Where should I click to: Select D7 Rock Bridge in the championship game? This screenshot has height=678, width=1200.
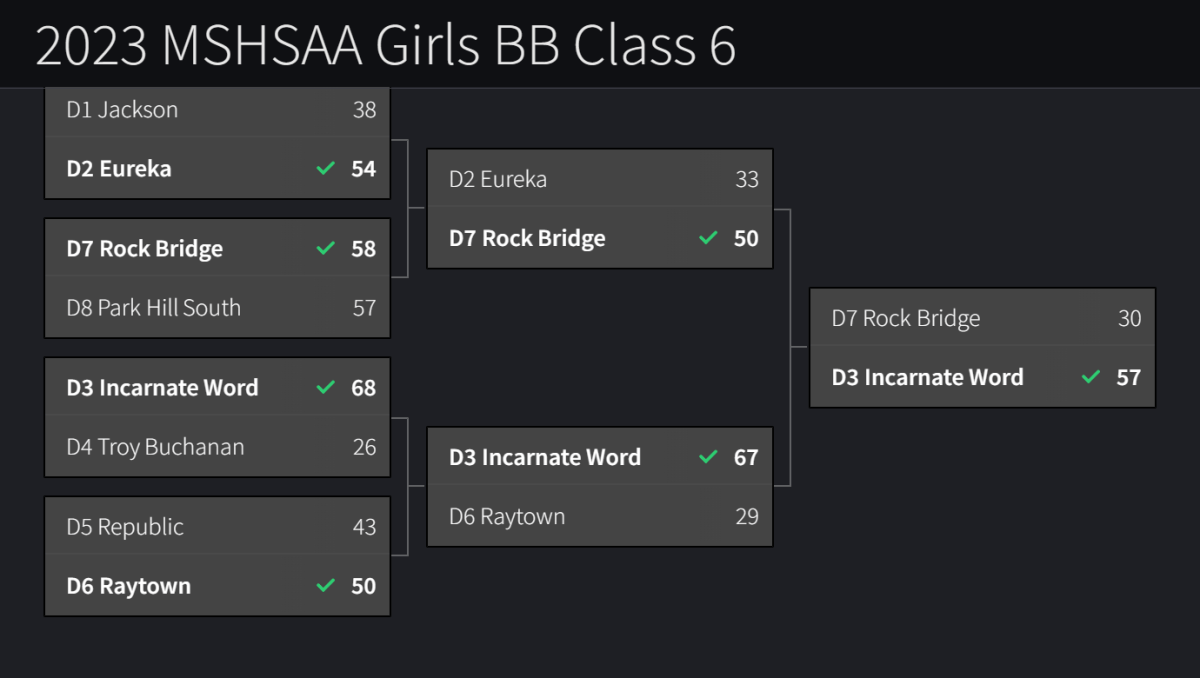coord(906,319)
